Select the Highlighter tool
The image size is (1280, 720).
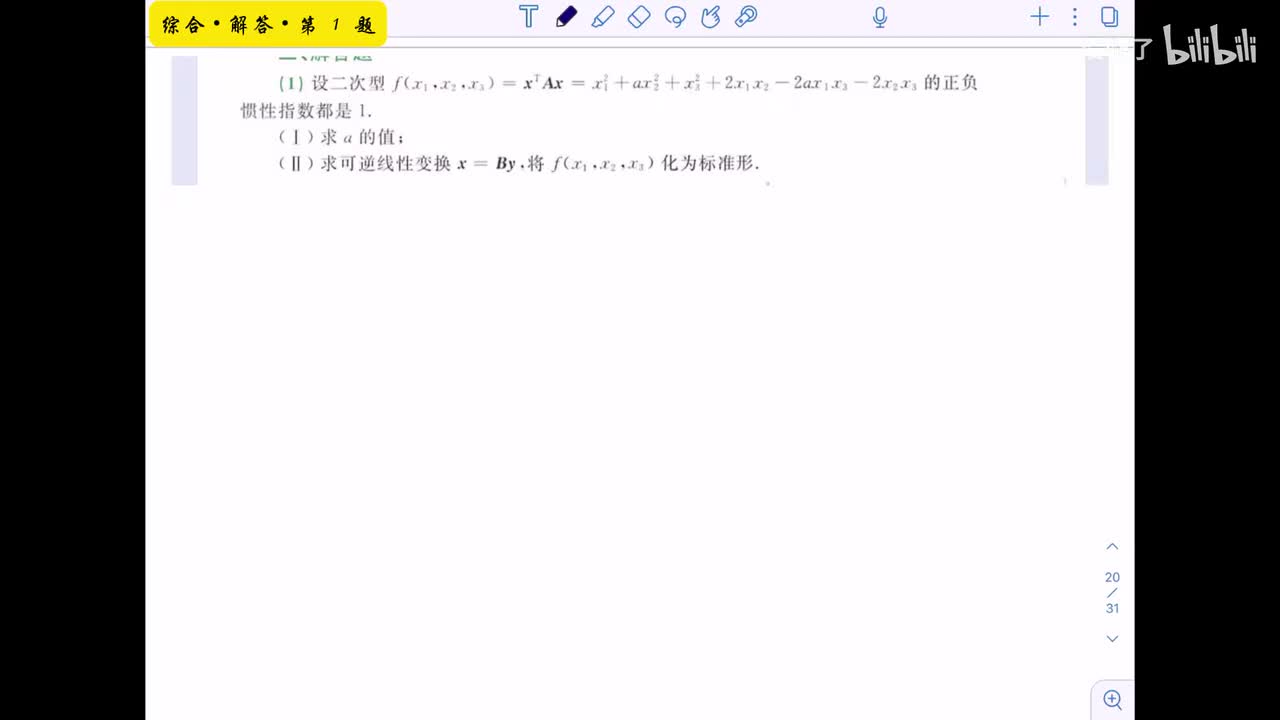click(603, 16)
